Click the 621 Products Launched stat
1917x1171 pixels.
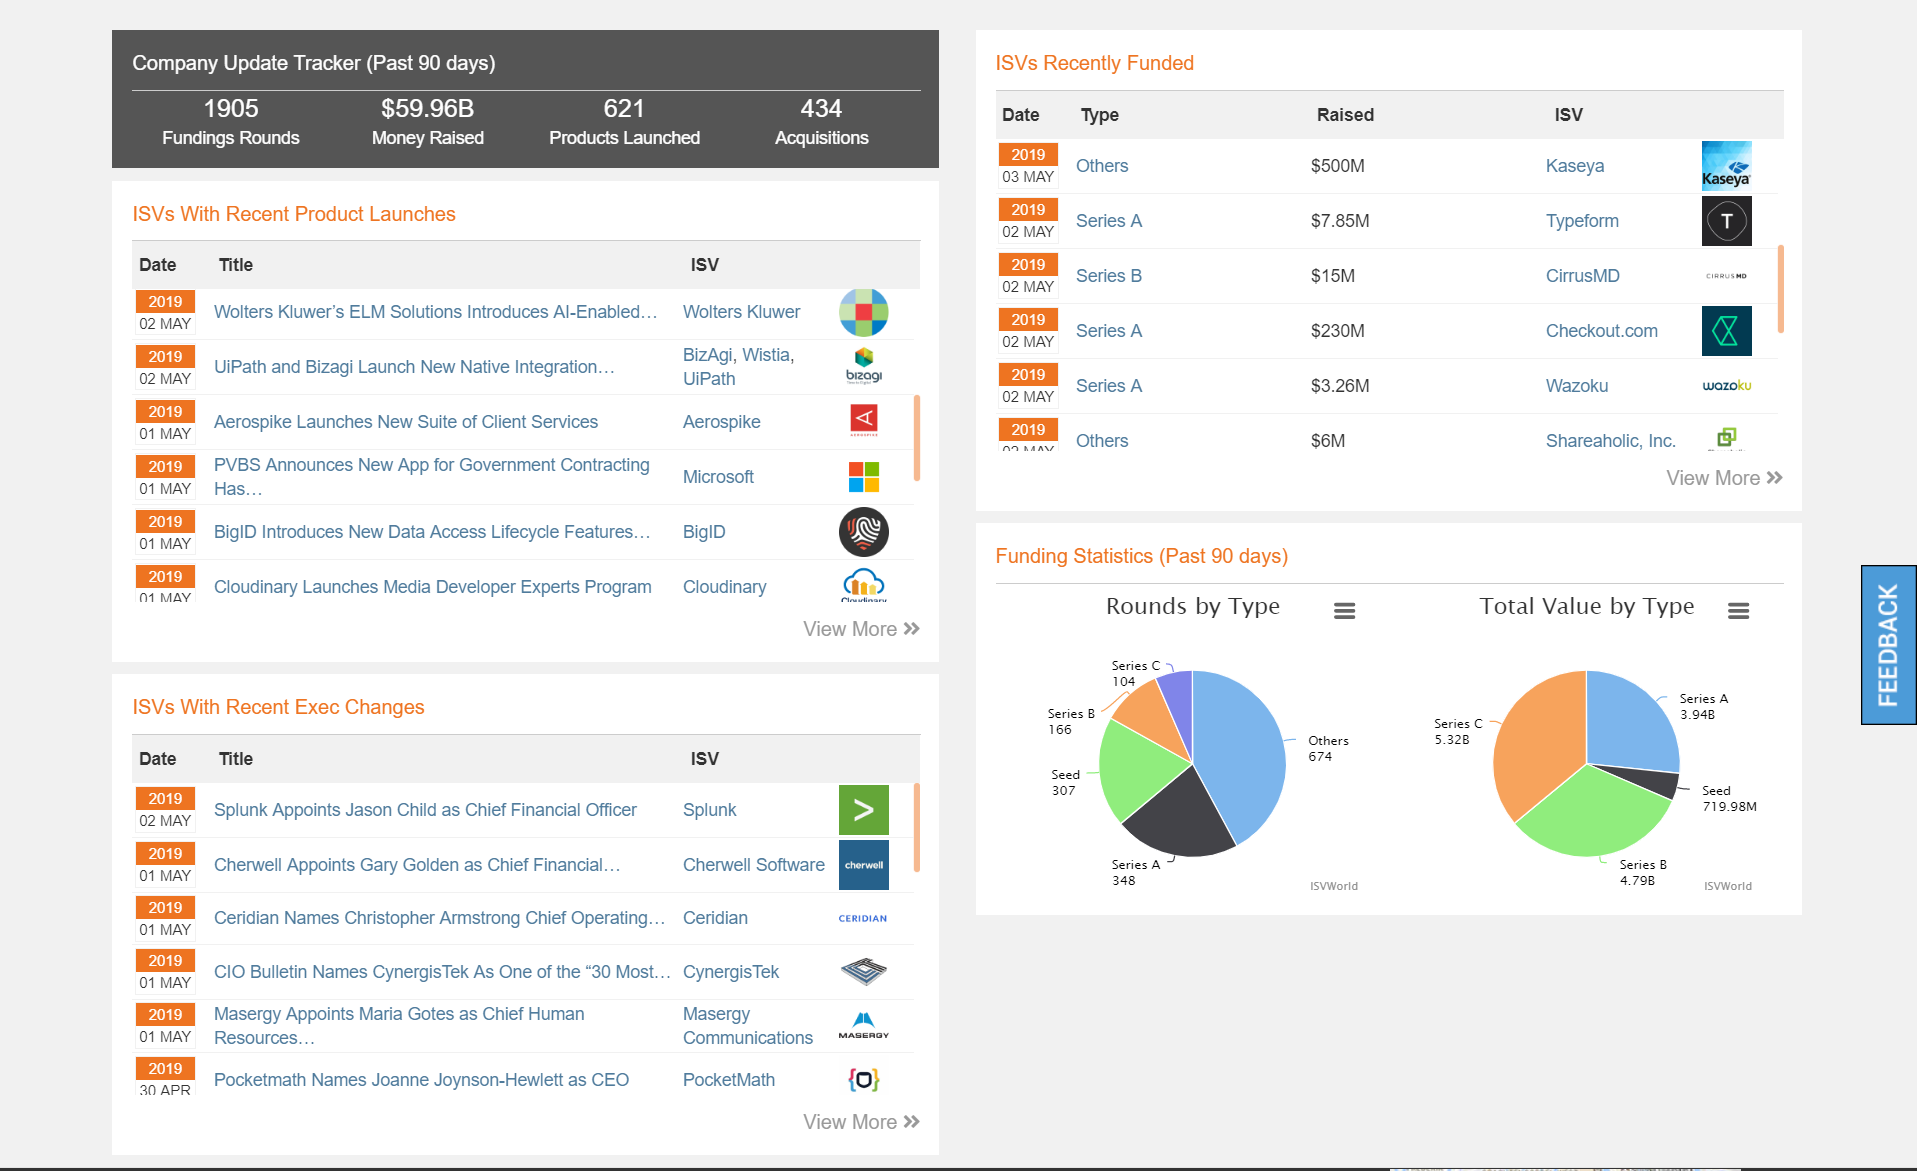coord(624,121)
